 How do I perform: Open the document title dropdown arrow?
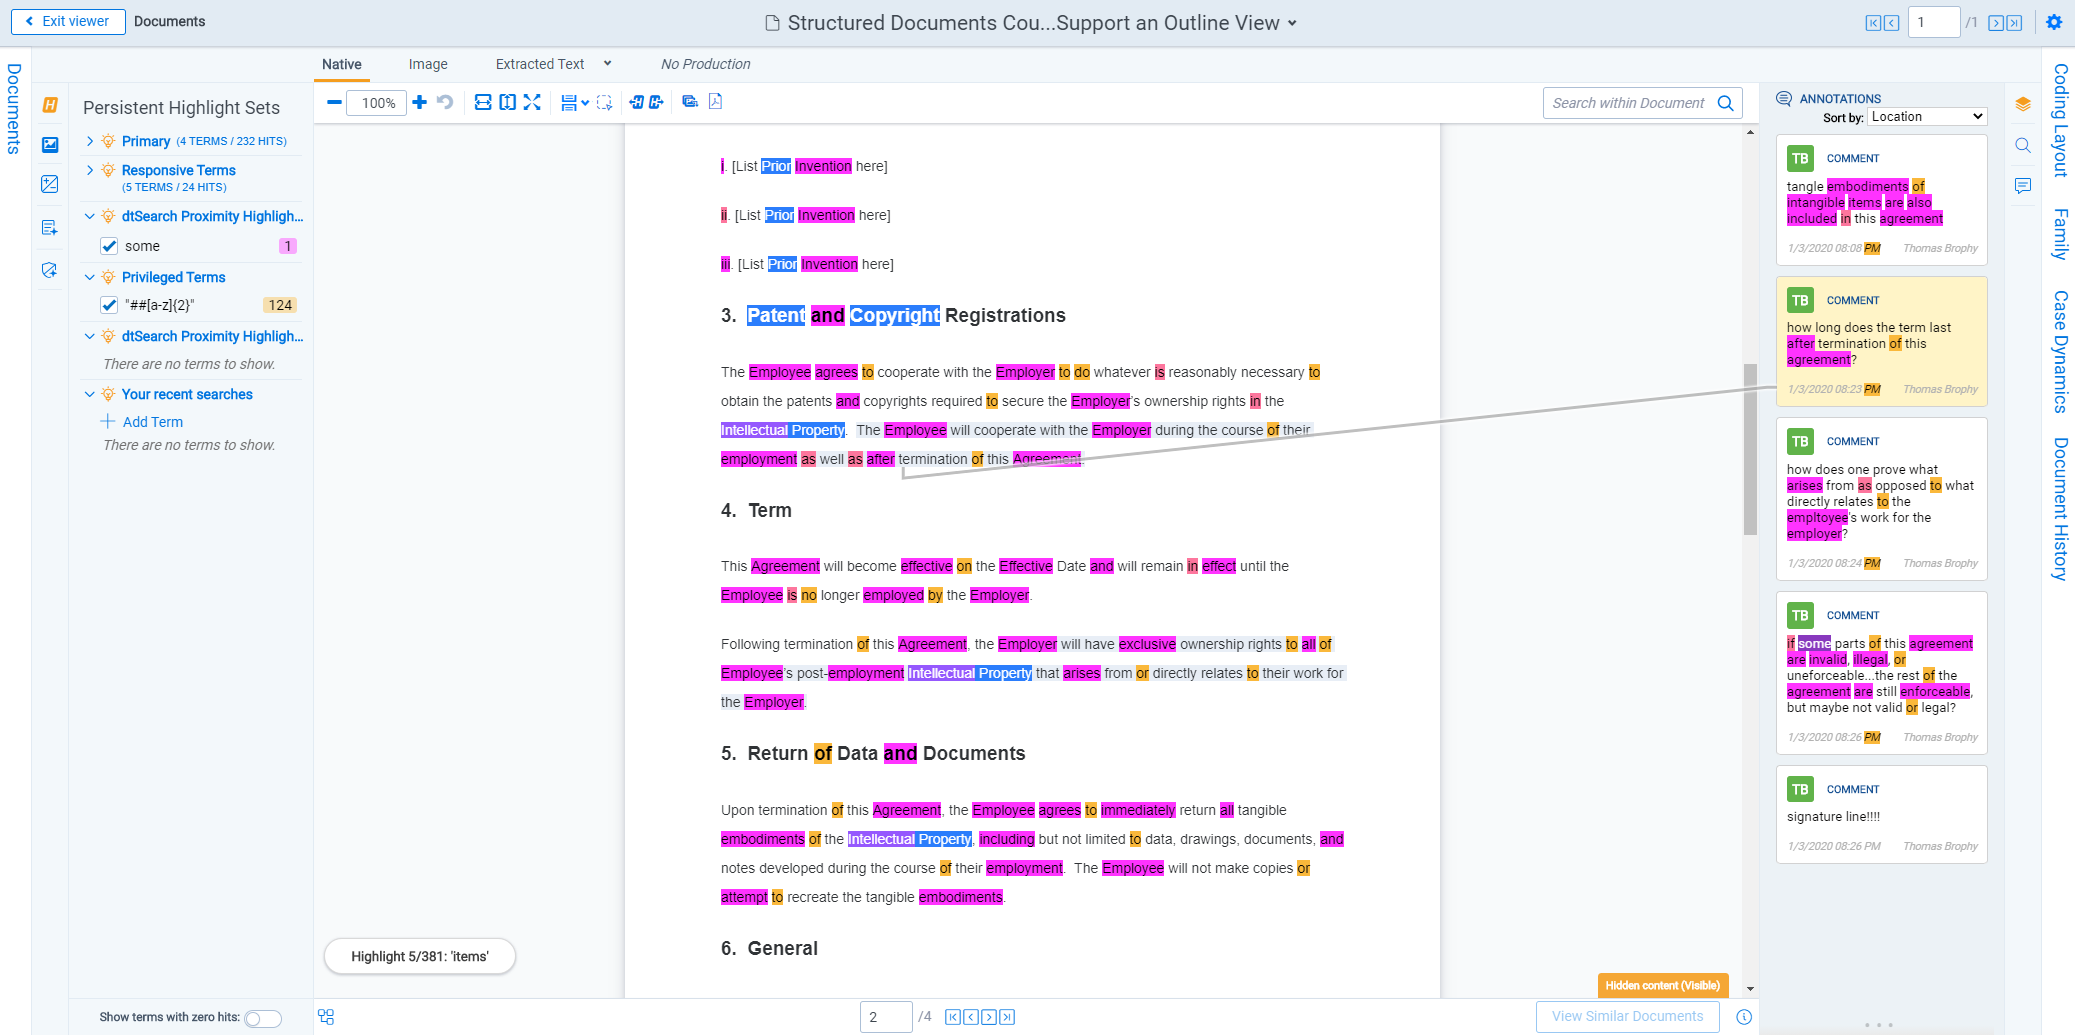[1292, 23]
